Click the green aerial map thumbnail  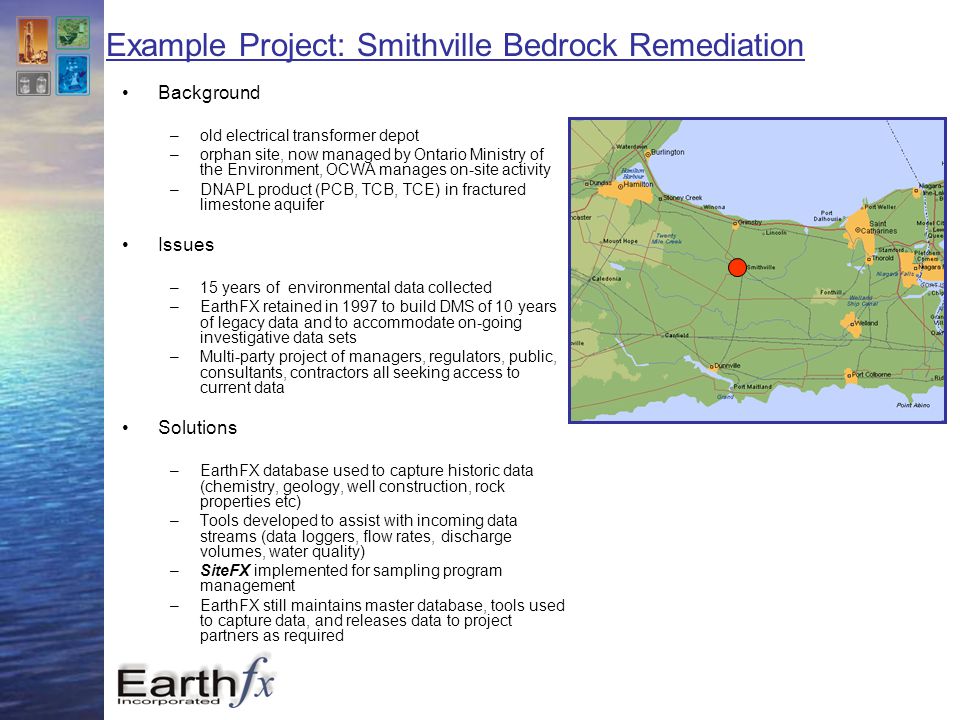tap(73, 32)
